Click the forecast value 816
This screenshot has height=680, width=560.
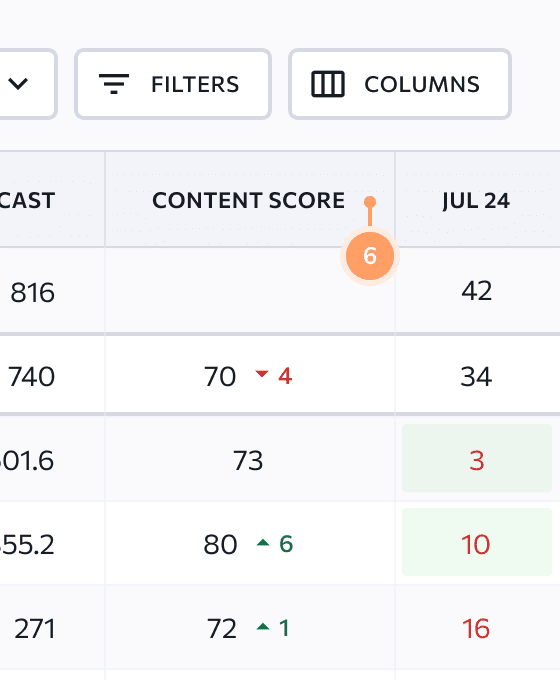pos(33,293)
